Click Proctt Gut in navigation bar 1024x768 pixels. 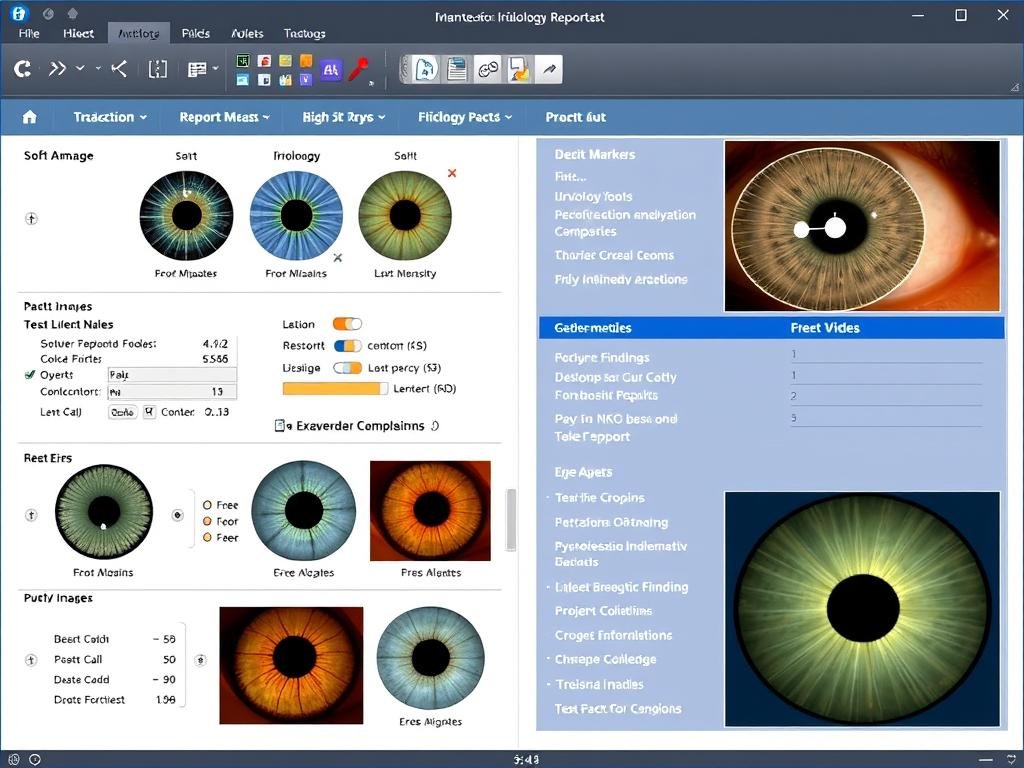575,117
